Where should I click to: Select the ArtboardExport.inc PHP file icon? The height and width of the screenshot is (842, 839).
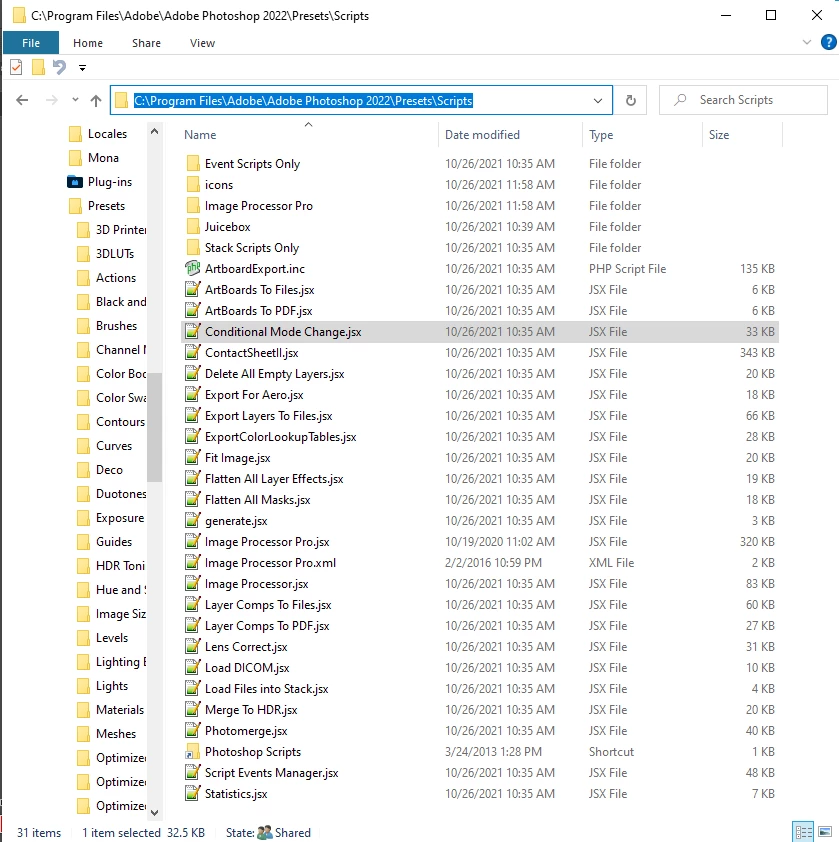pos(193,268)
